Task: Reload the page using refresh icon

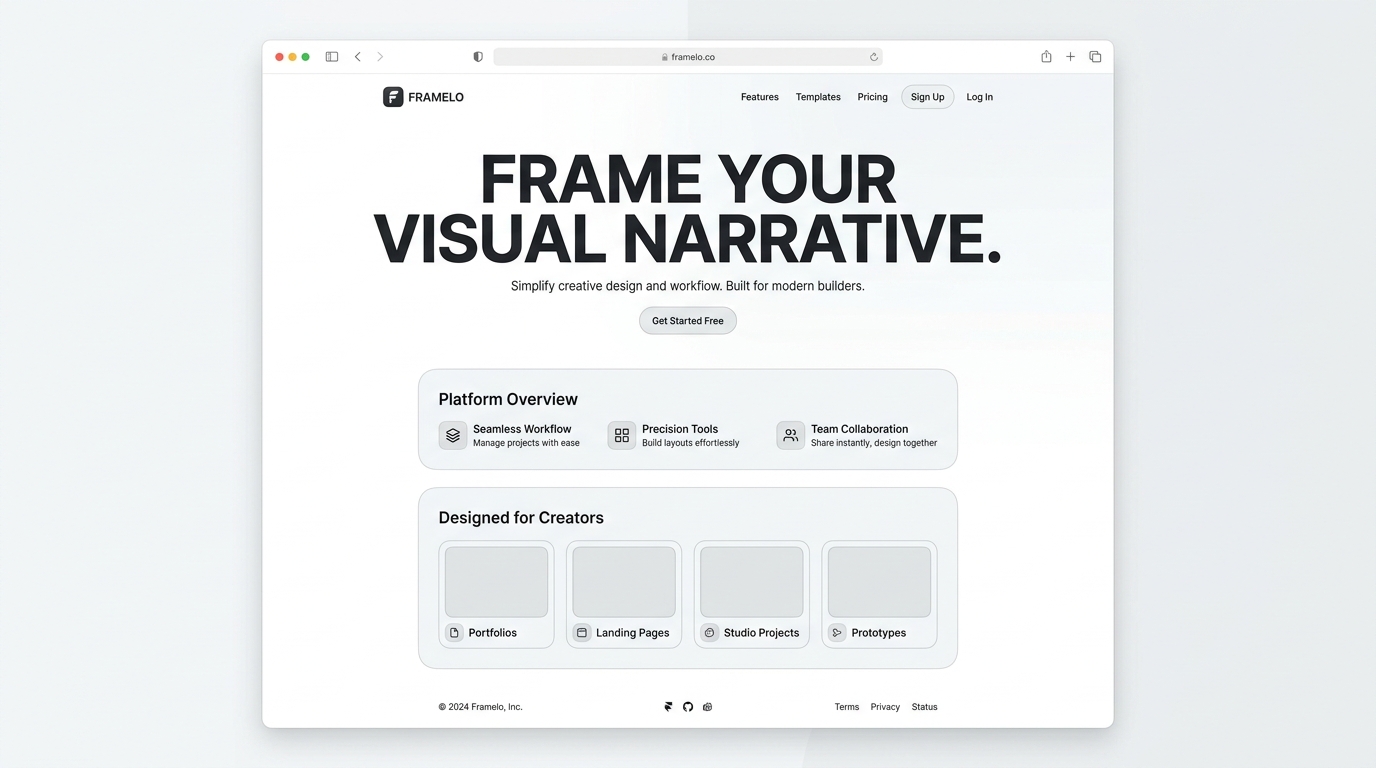Action: [x=874, y=57]
